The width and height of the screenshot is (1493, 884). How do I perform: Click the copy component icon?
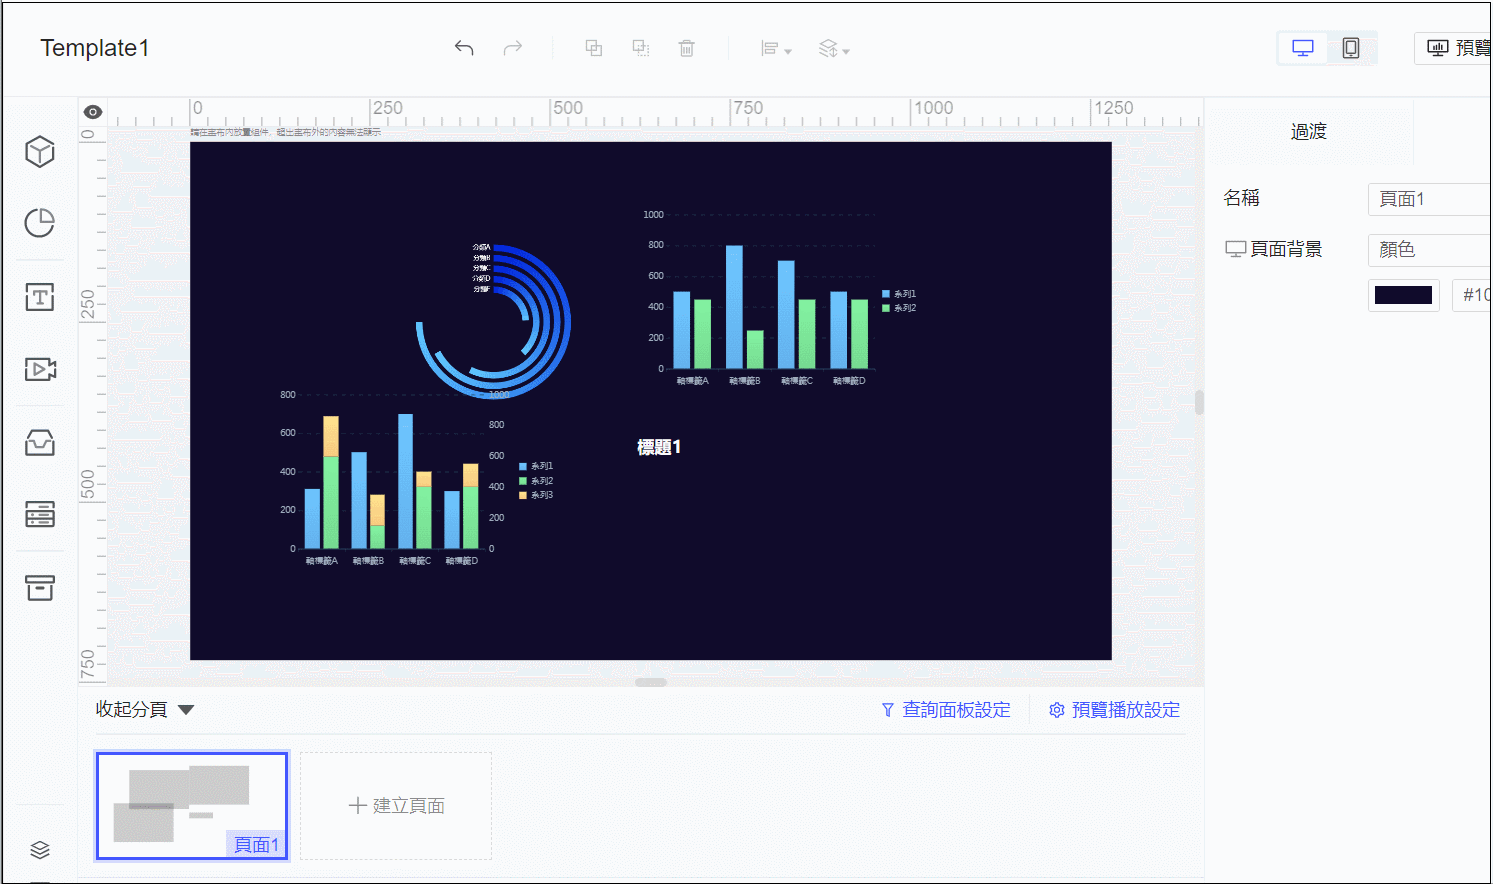pos(594,48)
